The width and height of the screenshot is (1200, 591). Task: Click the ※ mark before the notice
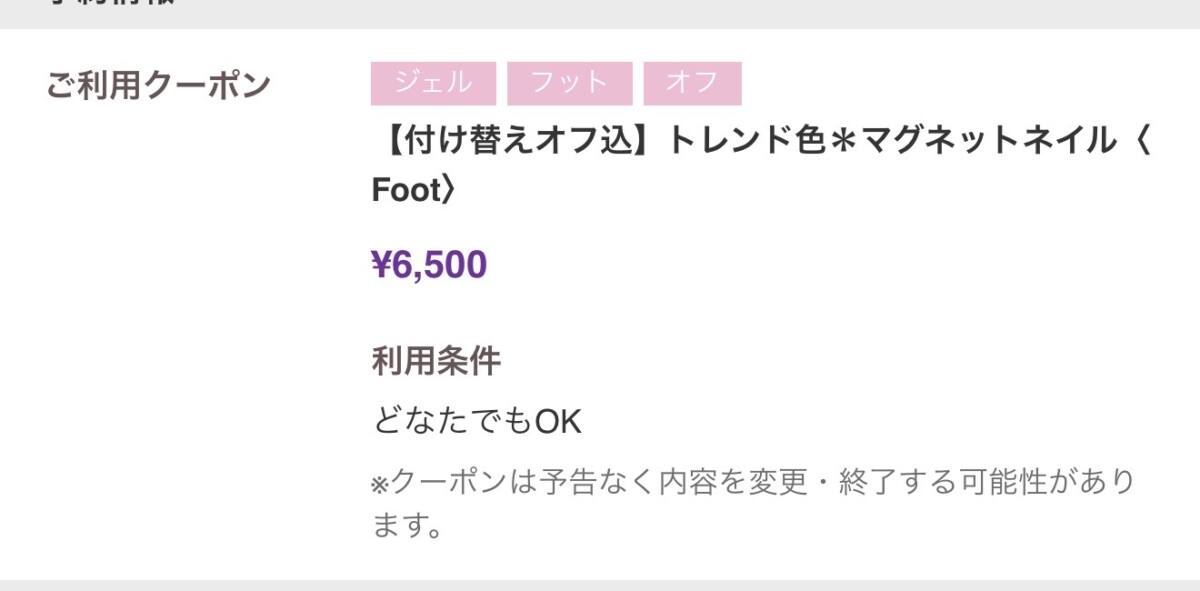pyautogui.click(x=380, y=484)
